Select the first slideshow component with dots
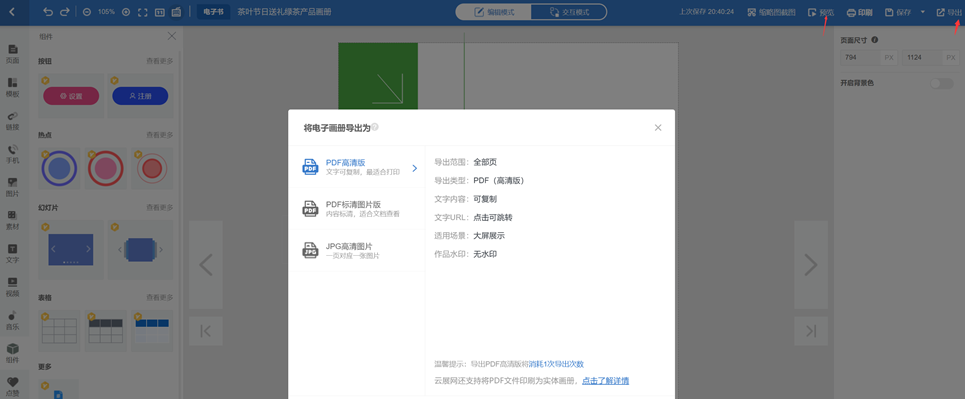The image size is (965, 399). [71, 249]
